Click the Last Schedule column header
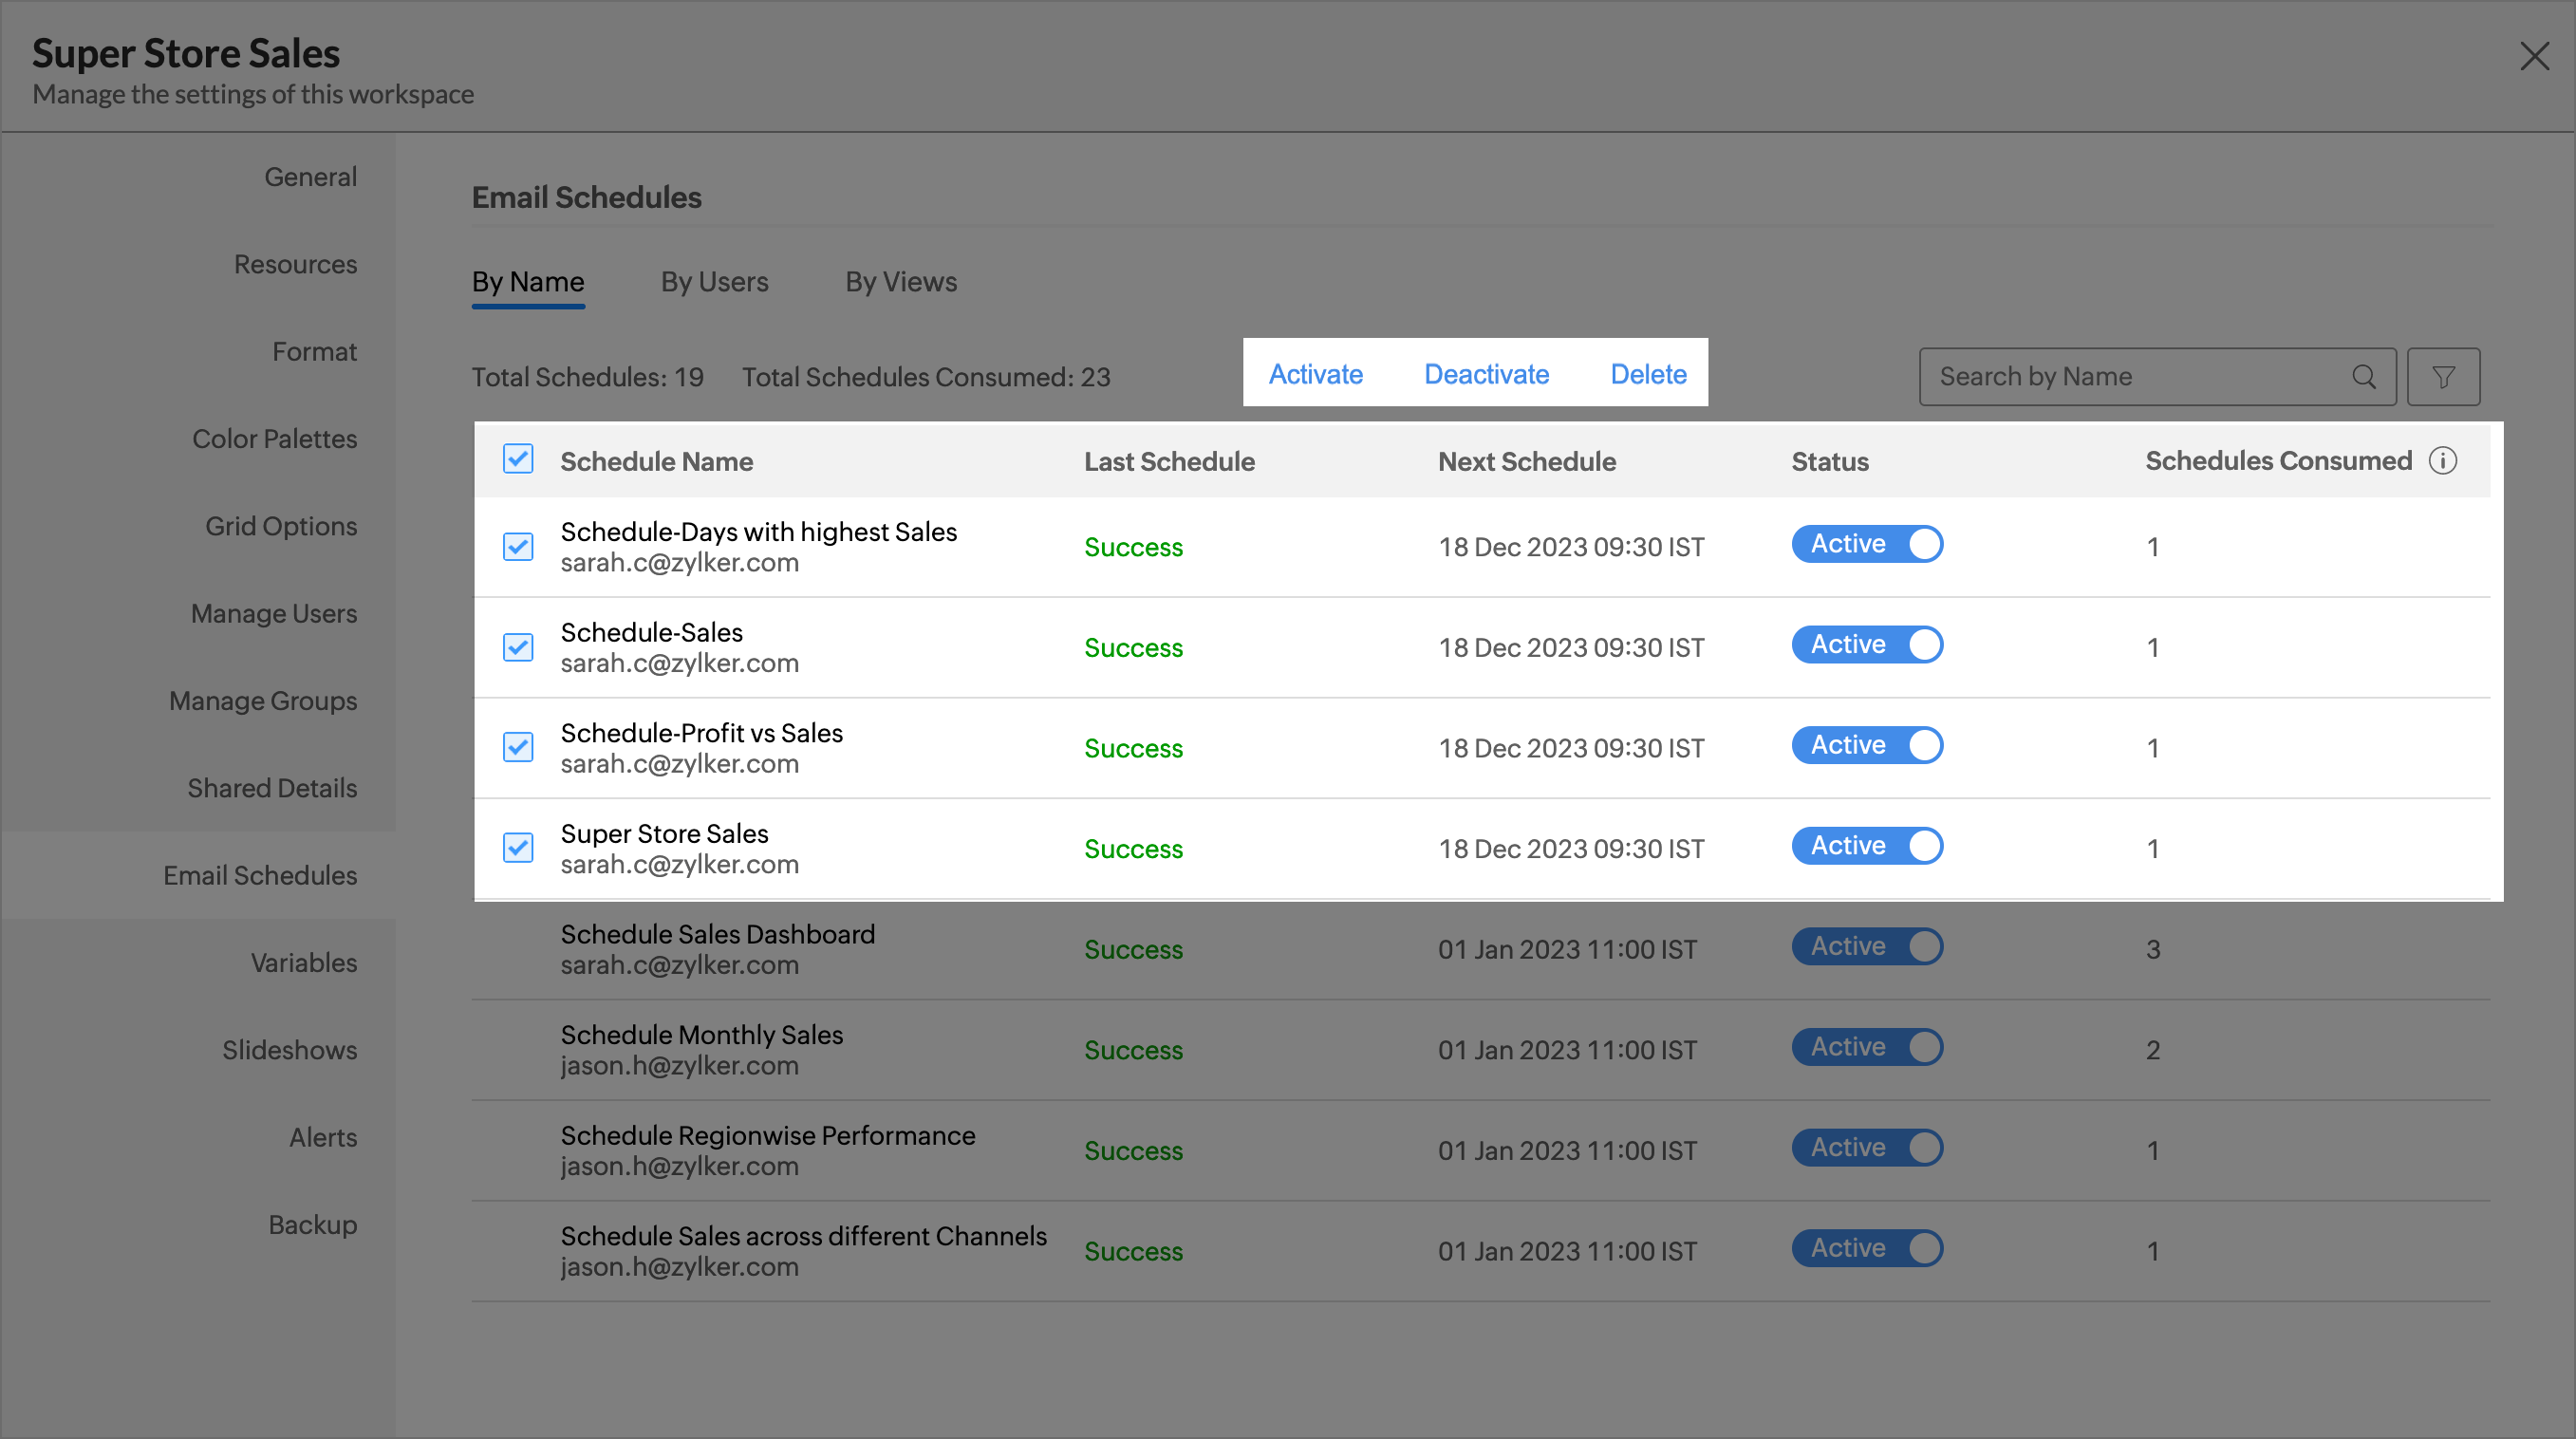 (1169, 461)
